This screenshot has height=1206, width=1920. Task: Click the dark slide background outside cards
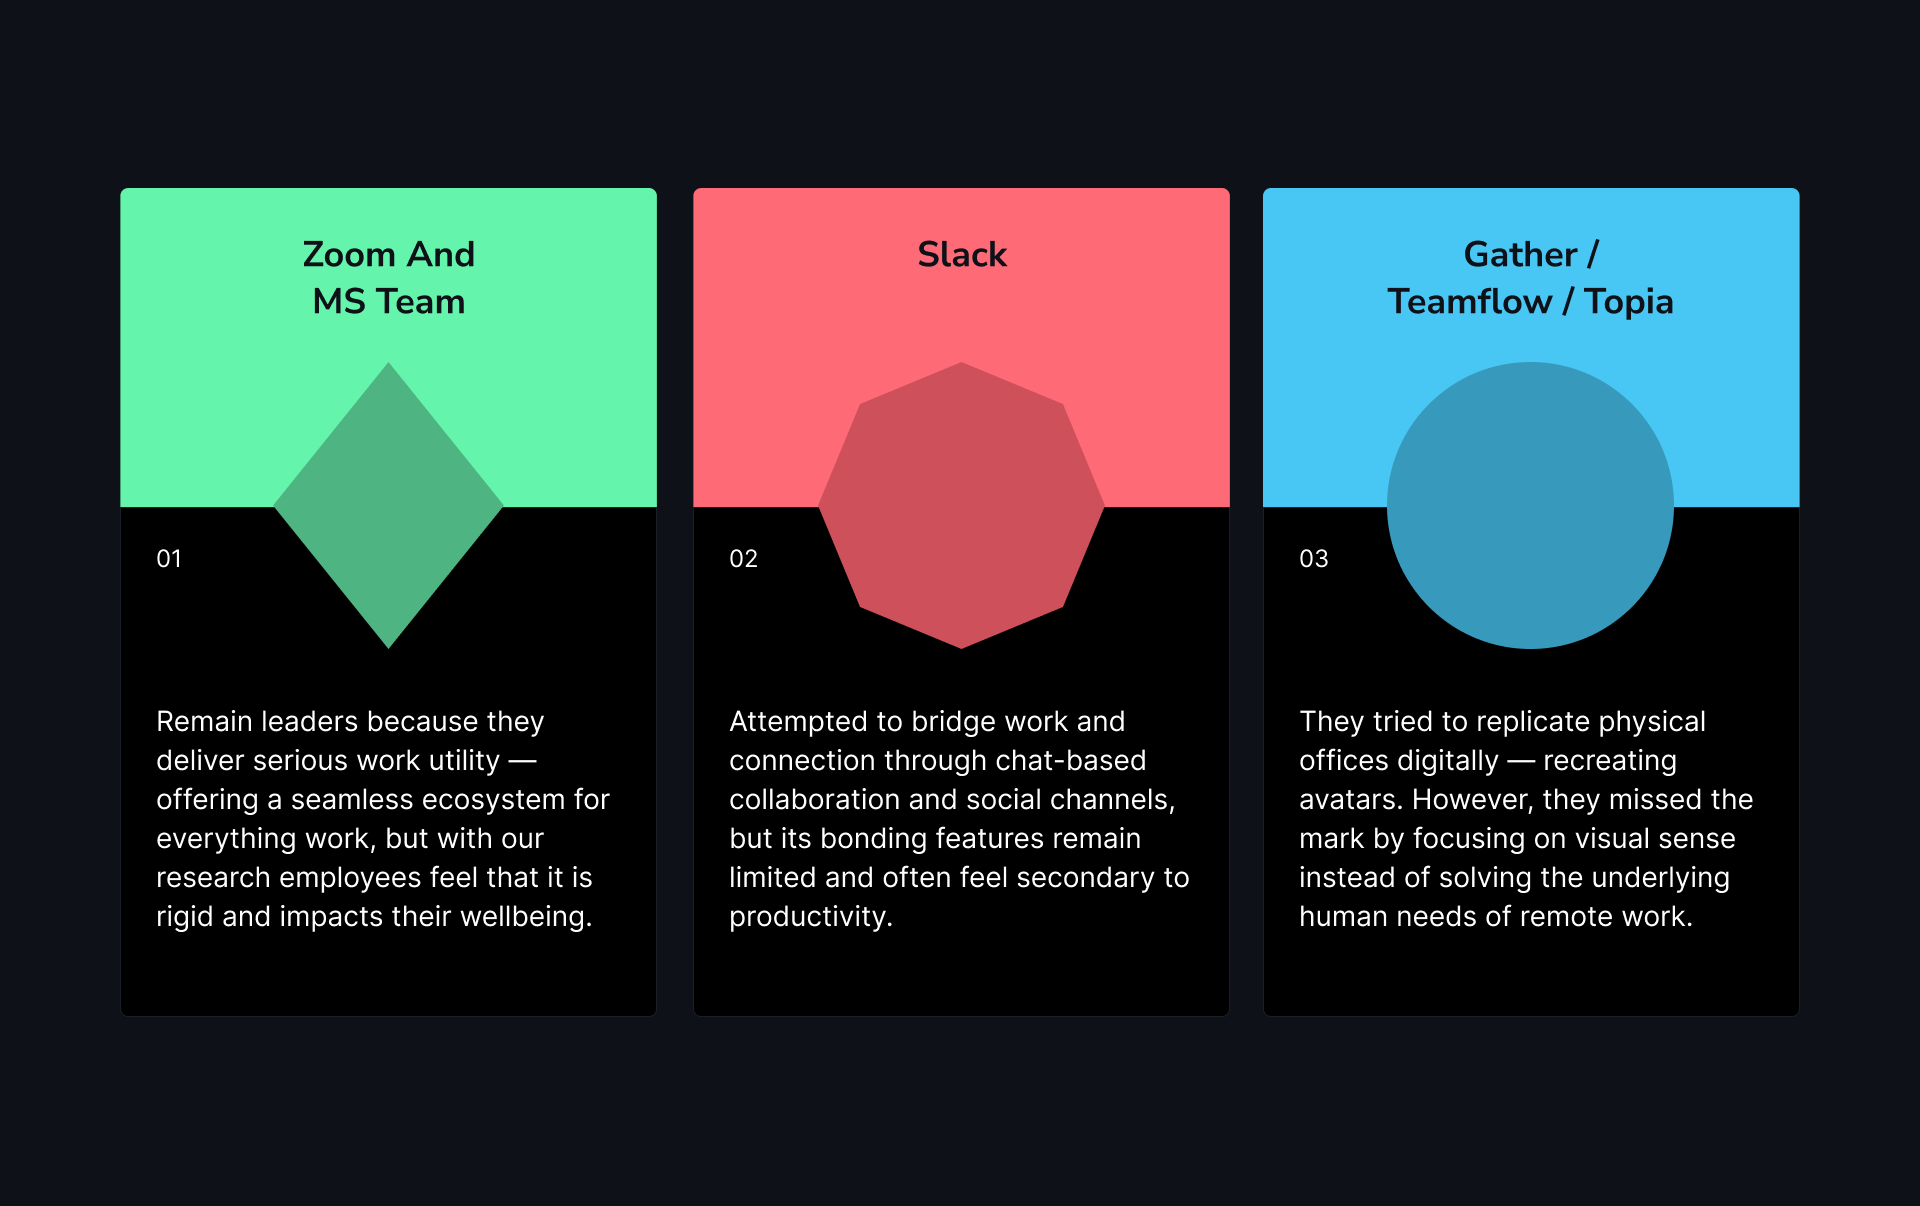[960, 1110]
